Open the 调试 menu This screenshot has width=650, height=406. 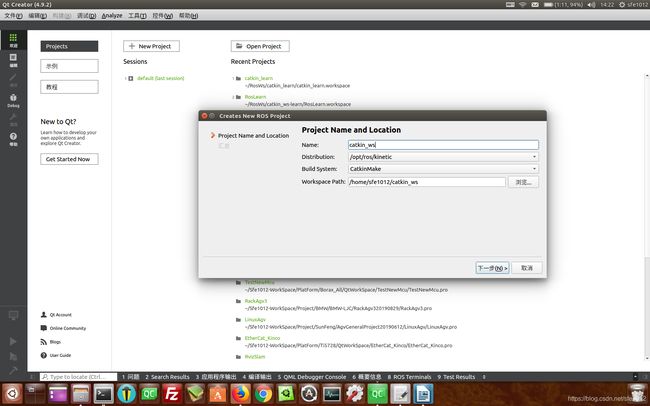86,16
